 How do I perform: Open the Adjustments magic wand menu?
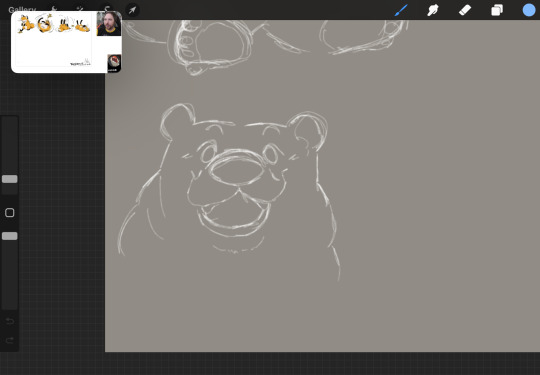[x=80, y=9]
